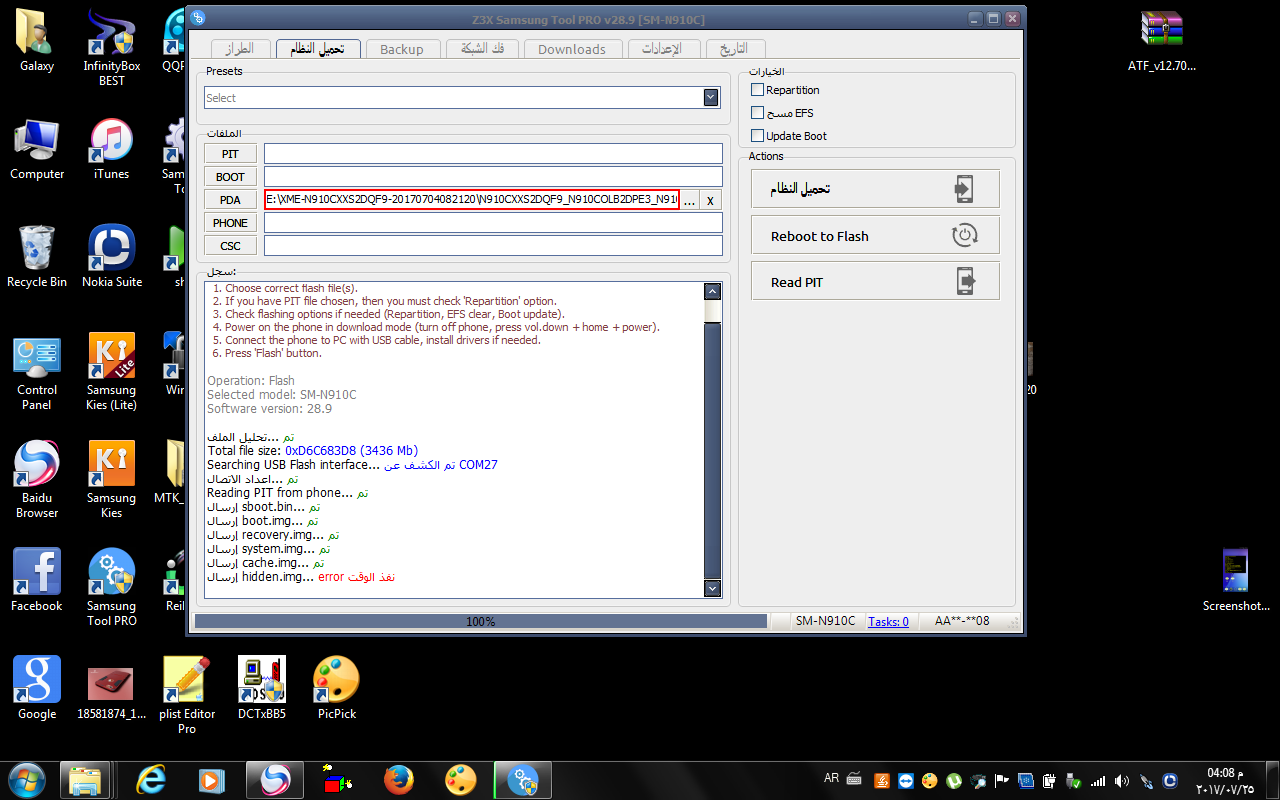Image resolution: width=1280 pixels, height=800 pixels.
Task: Open the iTunes desktop shortcut
Action: 111,148
